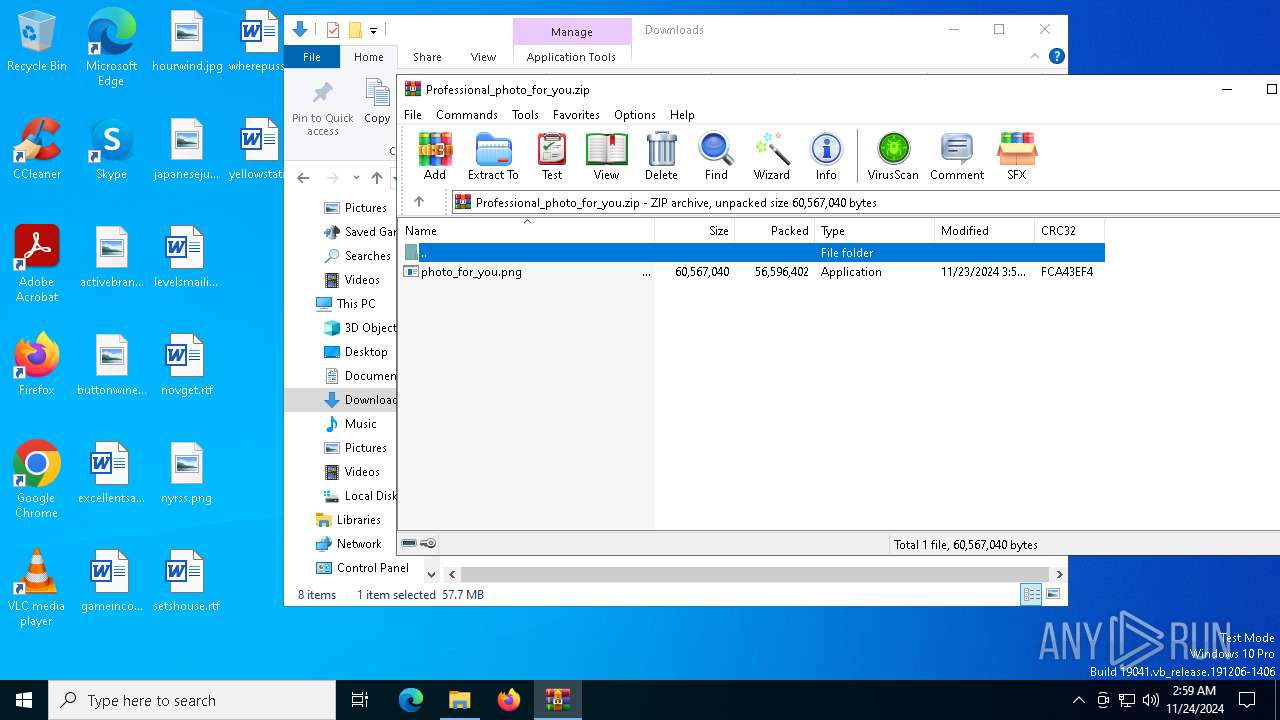Click Explorer horizontal scrollbar
Image resolution: width=1280 pixels, height=720 pixels.
(755, 574)
